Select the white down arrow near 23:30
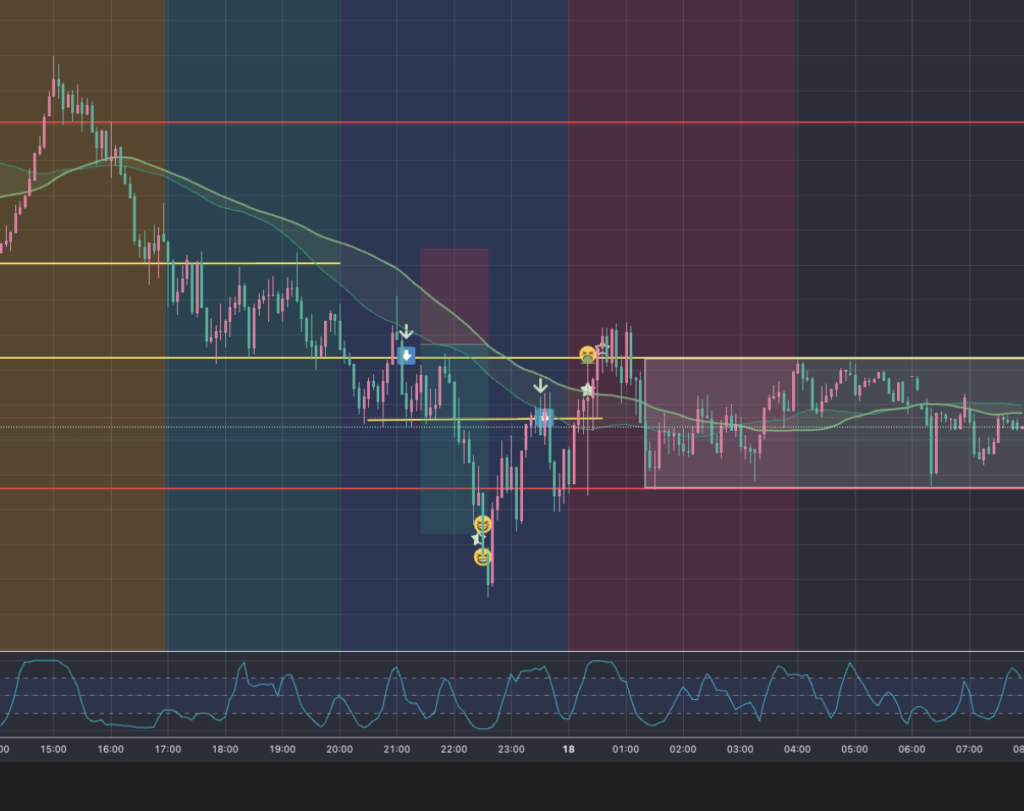 [x=540, y=386]
